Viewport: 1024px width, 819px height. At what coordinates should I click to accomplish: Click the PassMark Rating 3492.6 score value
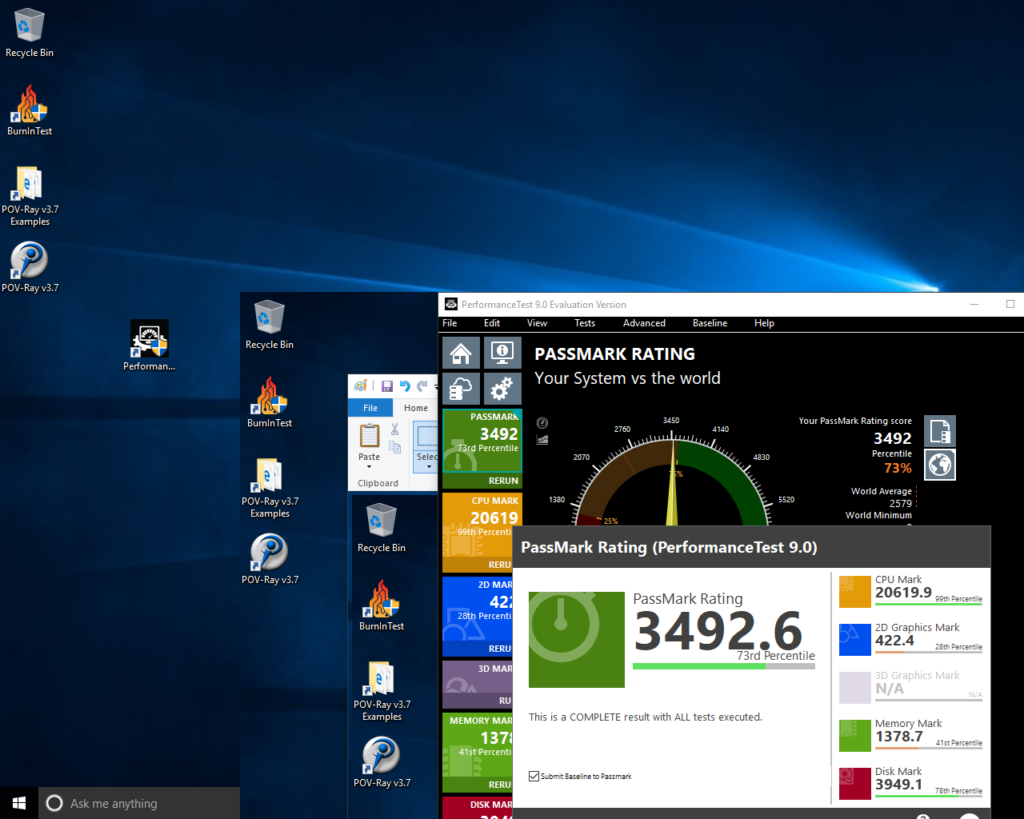718,630
